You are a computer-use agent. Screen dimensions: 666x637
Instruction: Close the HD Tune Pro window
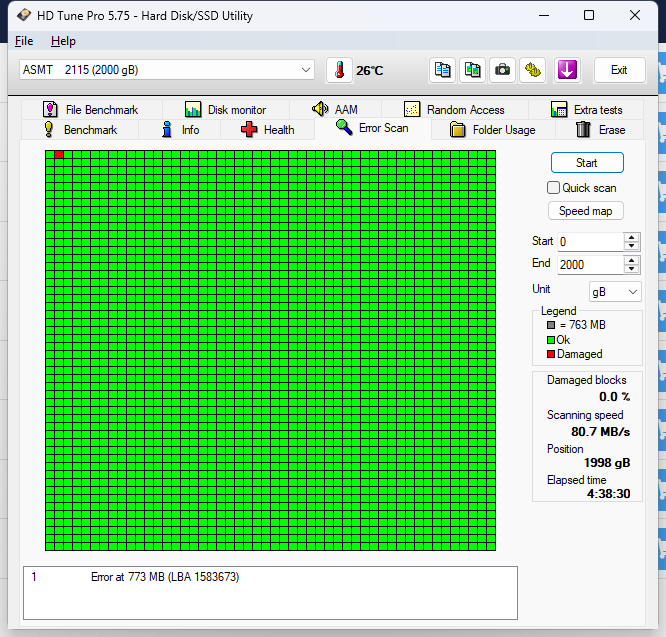pyautogui.click(x=635, y=15)
